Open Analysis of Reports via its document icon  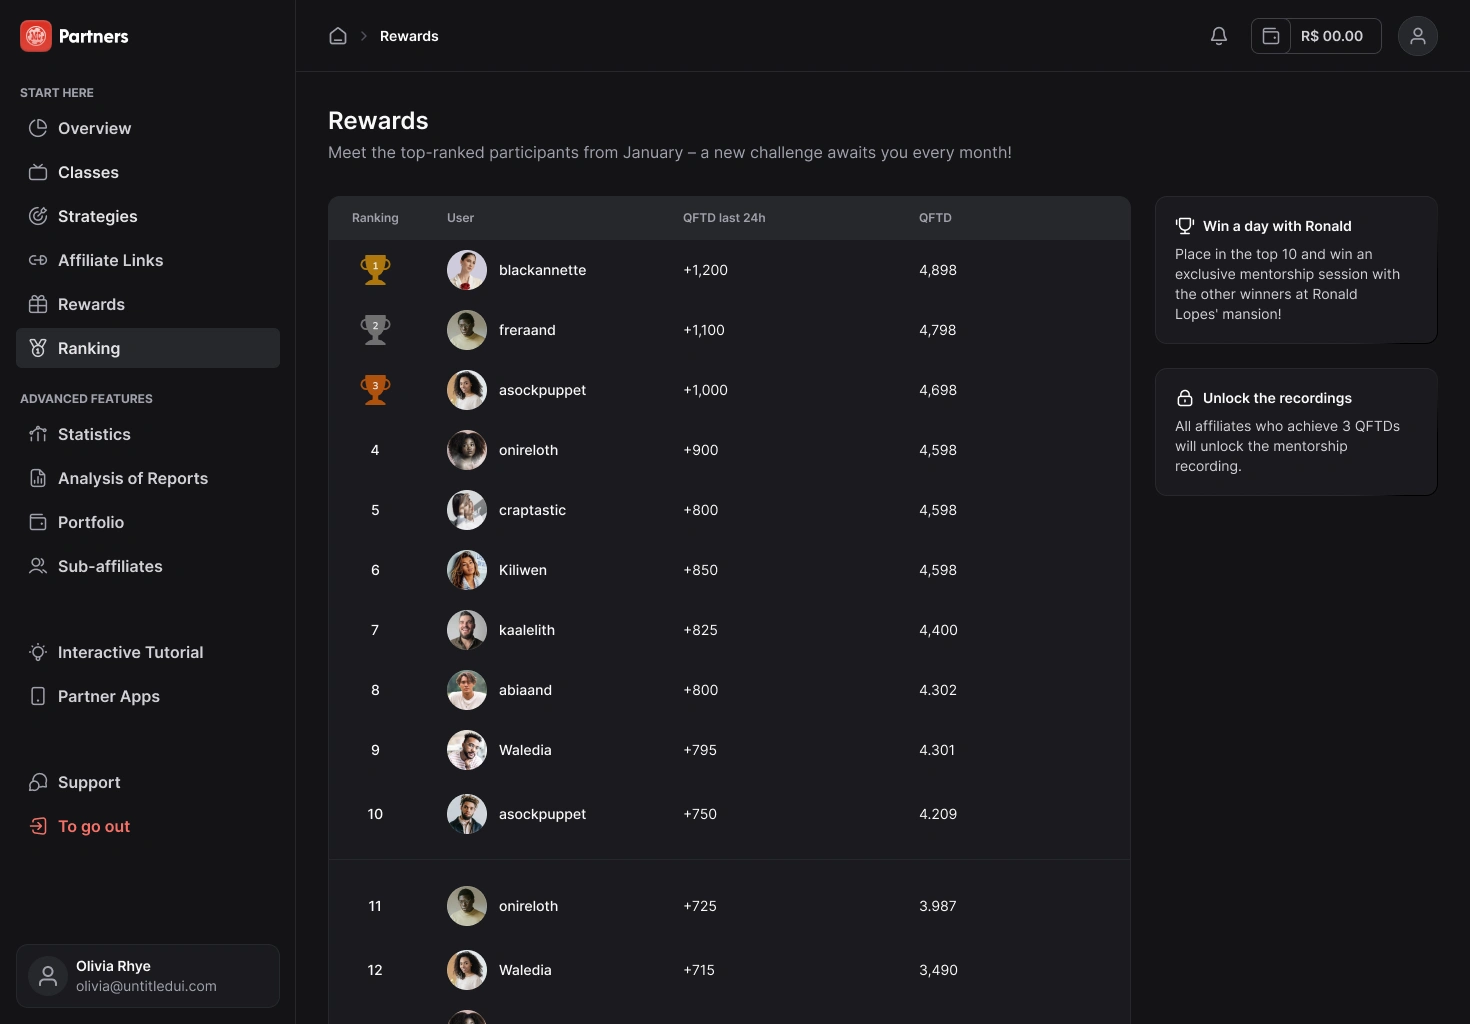(x=38, y=478)
